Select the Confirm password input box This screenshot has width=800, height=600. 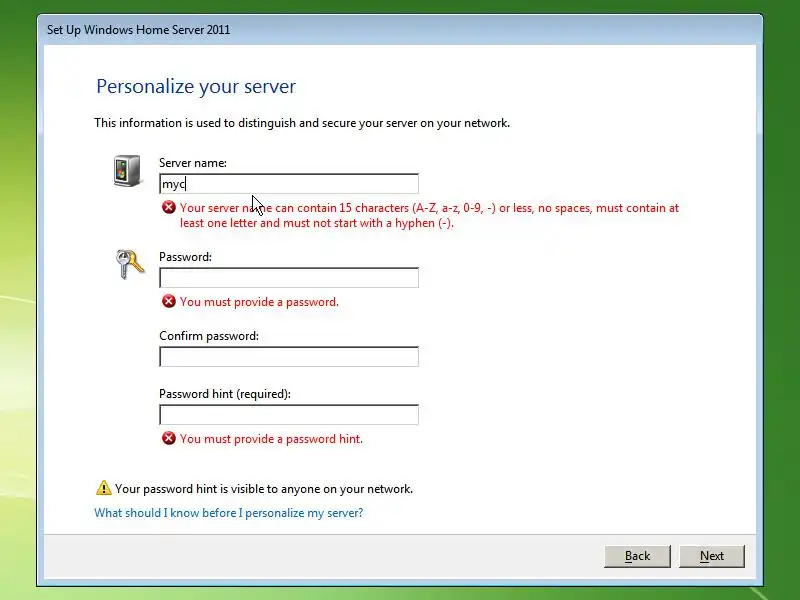click(289, 357)
